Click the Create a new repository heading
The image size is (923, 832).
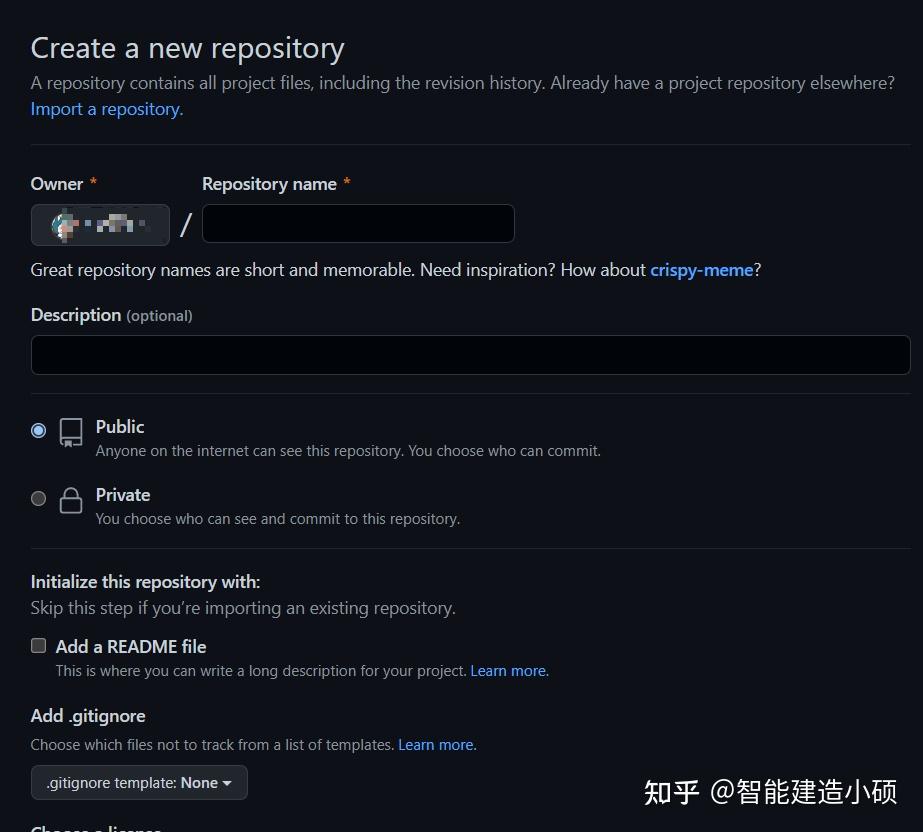point(187,47)
